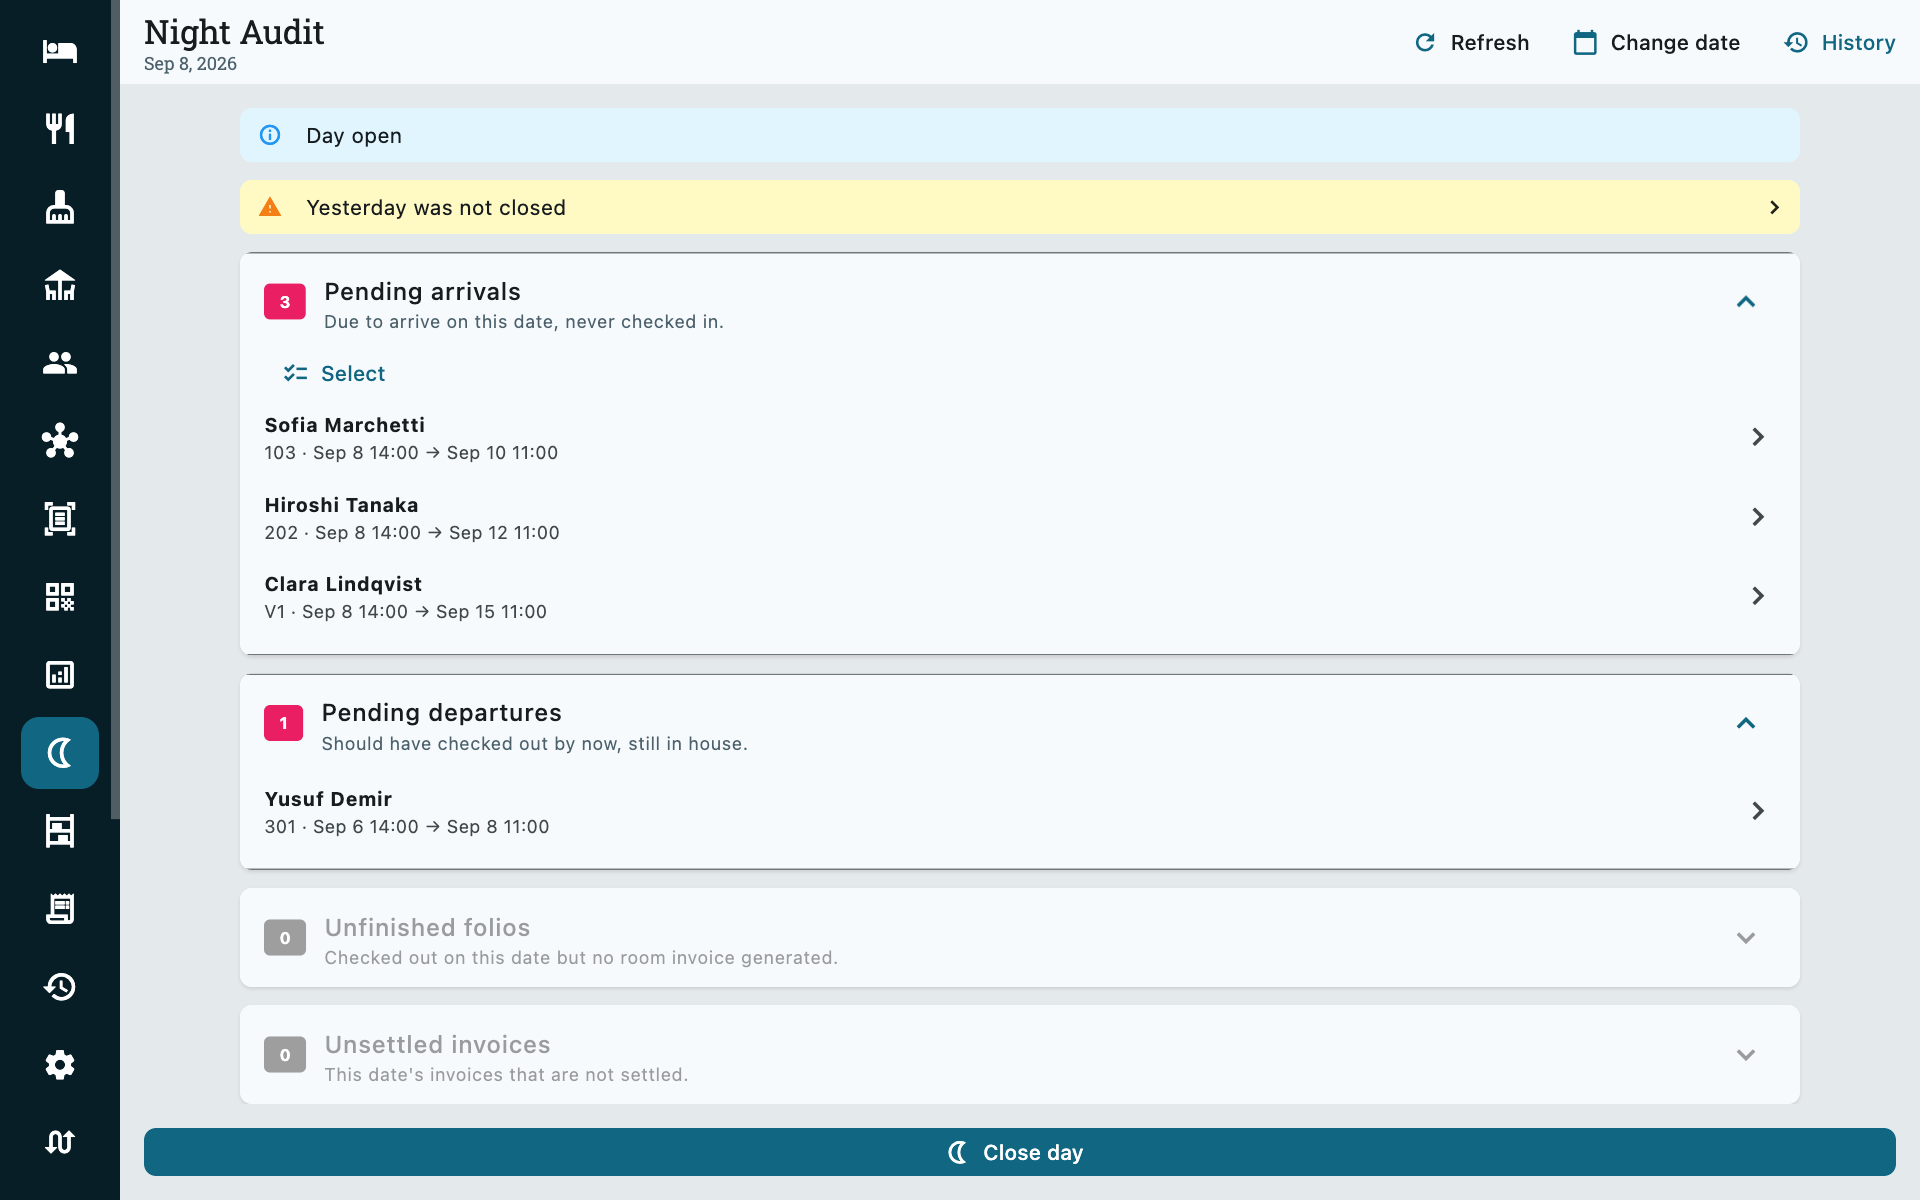Open the receipt invoices sidebar icon
The image size is (1920, 1200).
pos(60,909)
